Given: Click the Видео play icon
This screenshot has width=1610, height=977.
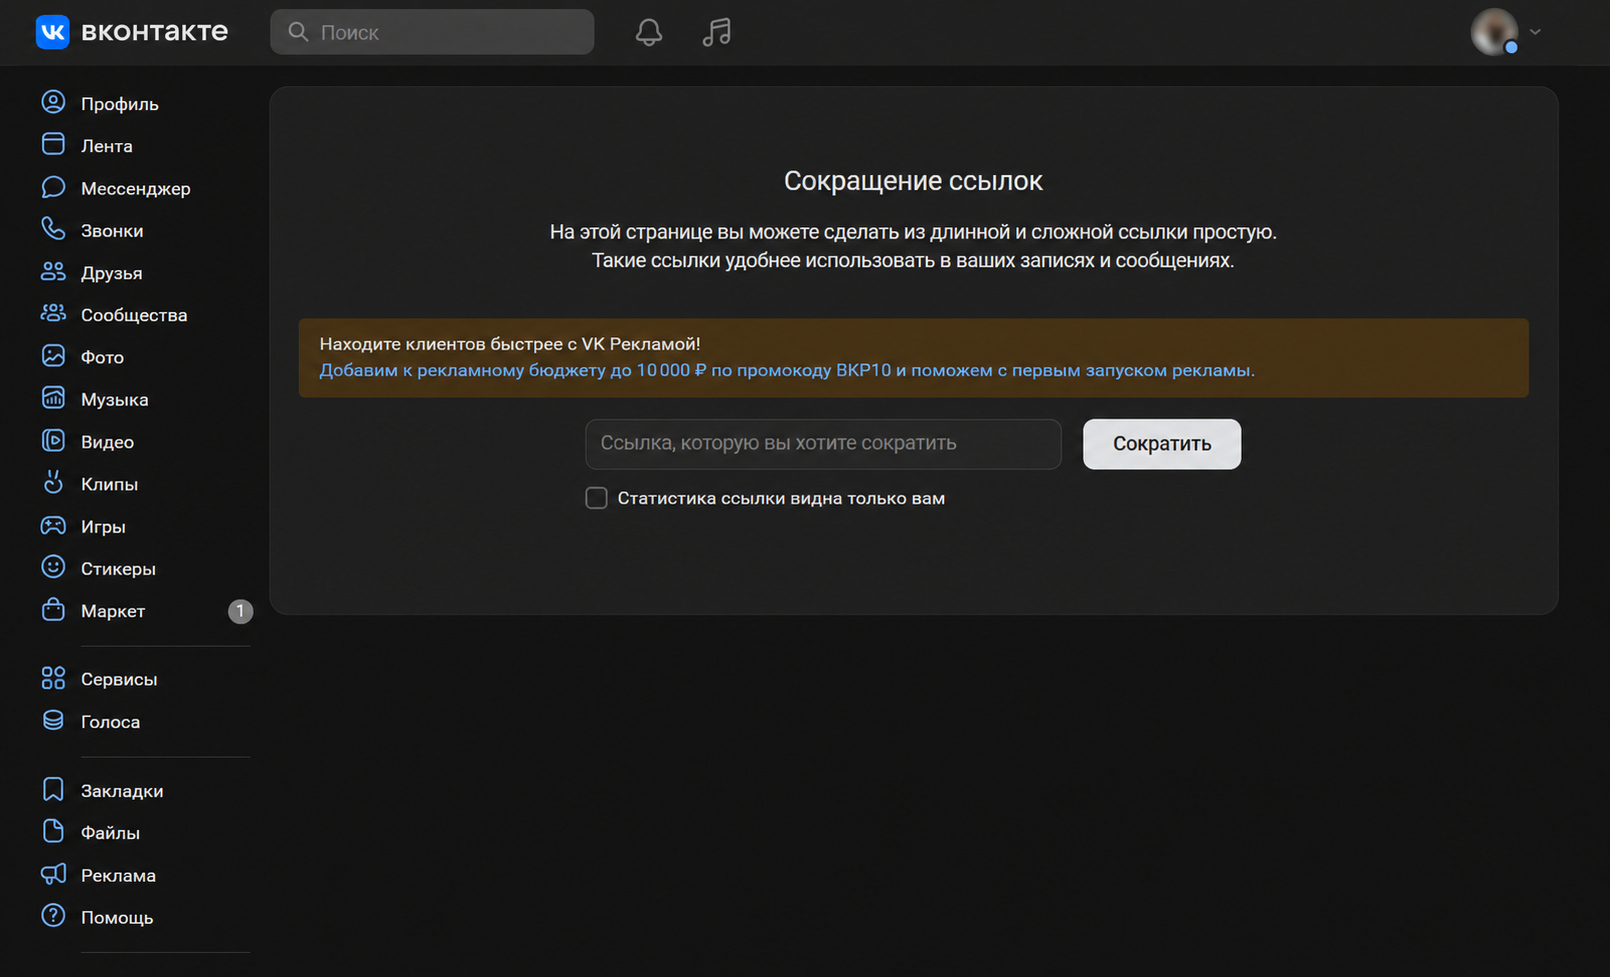Looking at the screenshot, I should (x=53, y=441).
